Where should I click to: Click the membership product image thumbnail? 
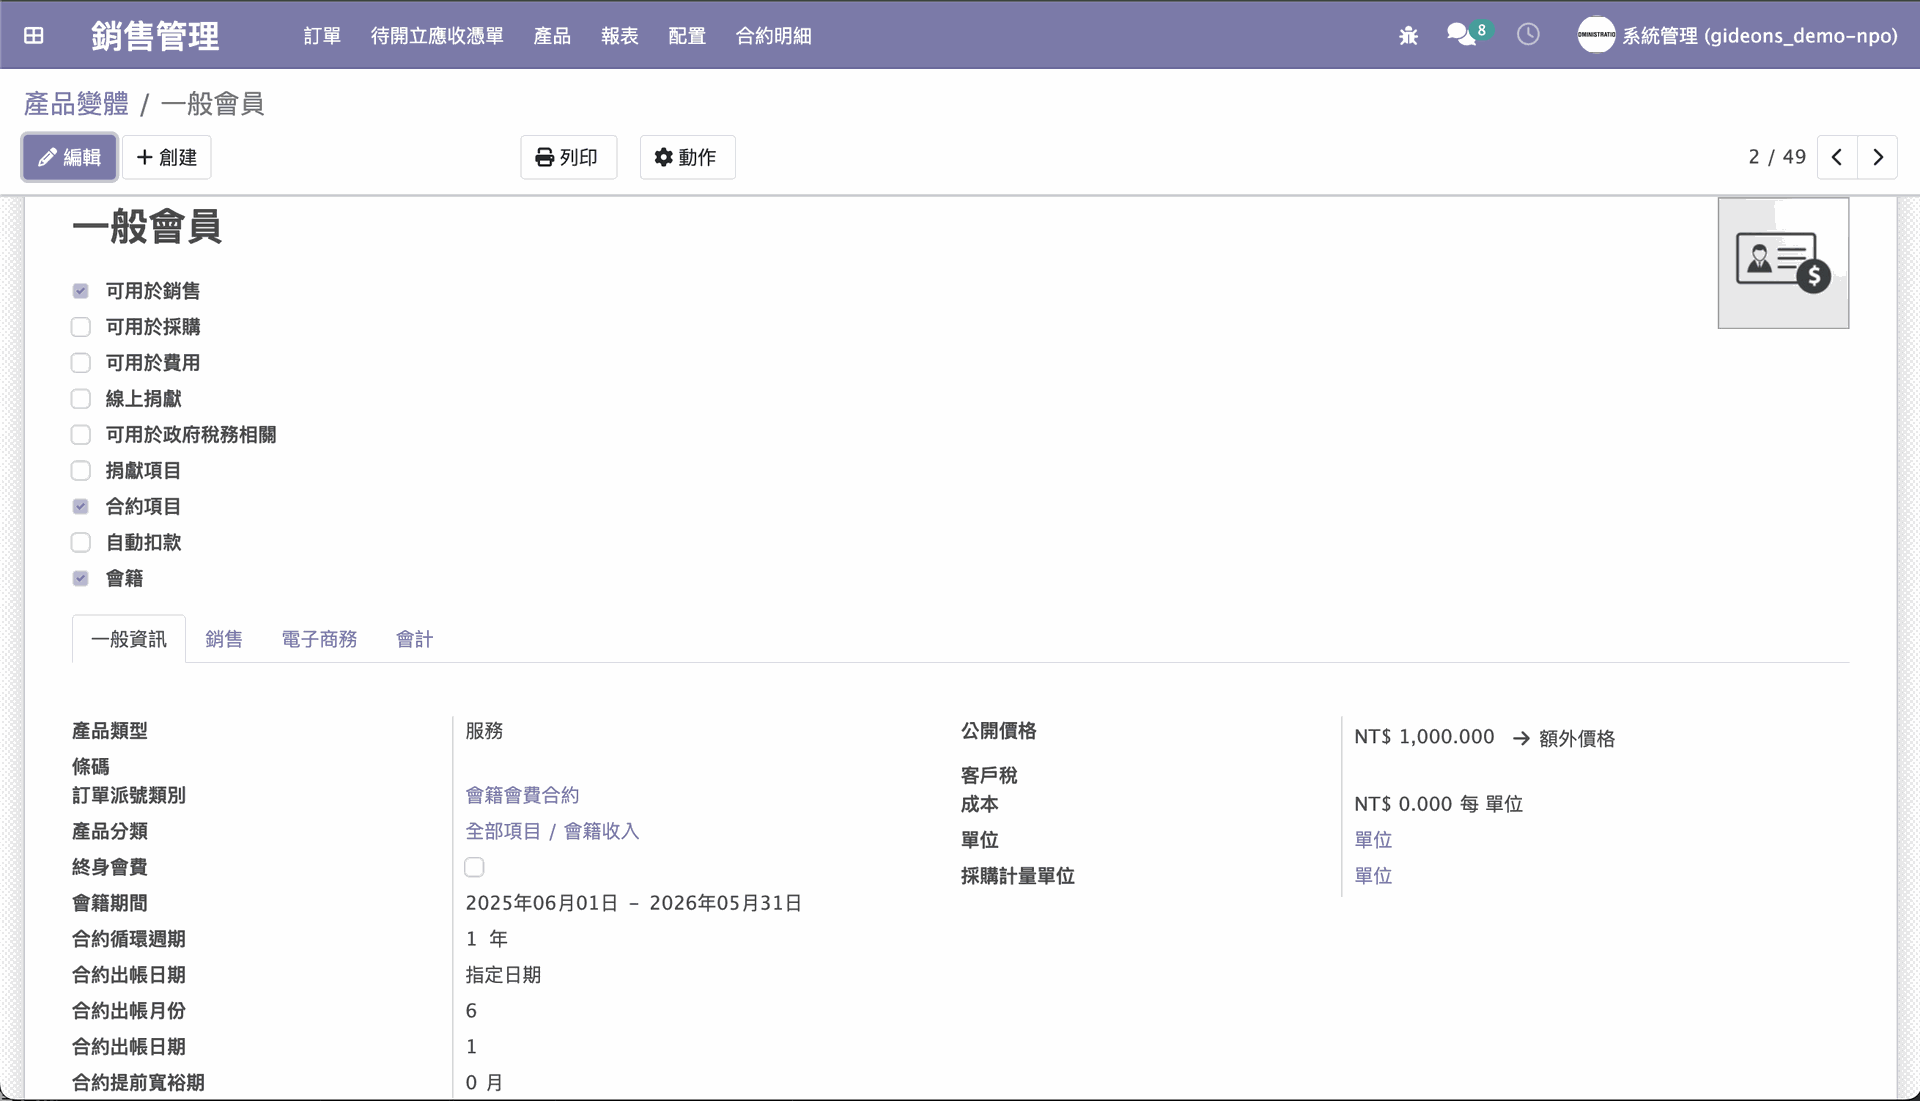click(1783, 263)
